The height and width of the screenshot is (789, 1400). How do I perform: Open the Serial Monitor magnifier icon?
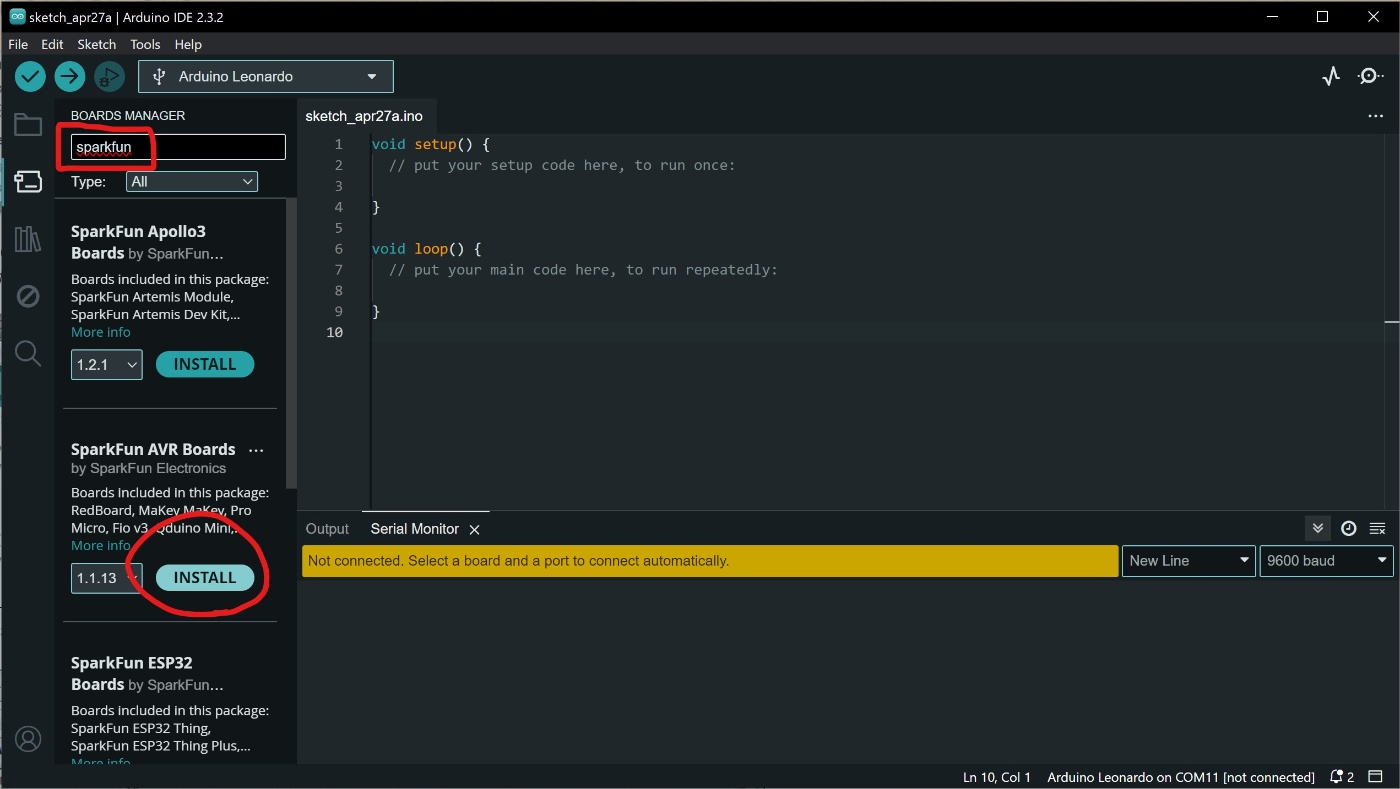[1370, 76]
